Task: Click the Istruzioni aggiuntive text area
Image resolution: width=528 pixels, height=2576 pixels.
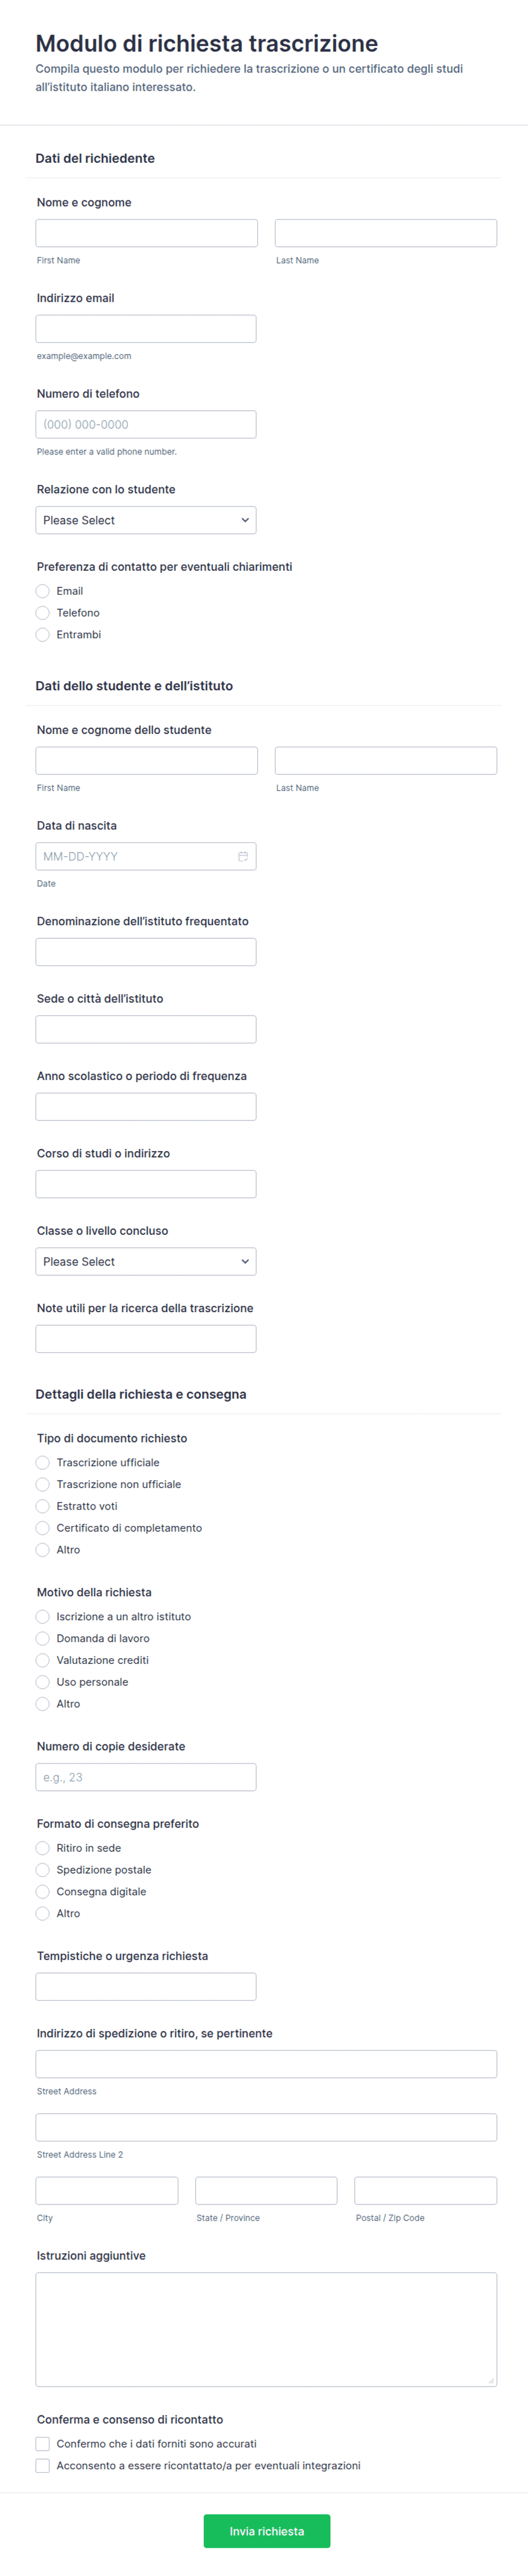Action: click(x=266, y=2330)
